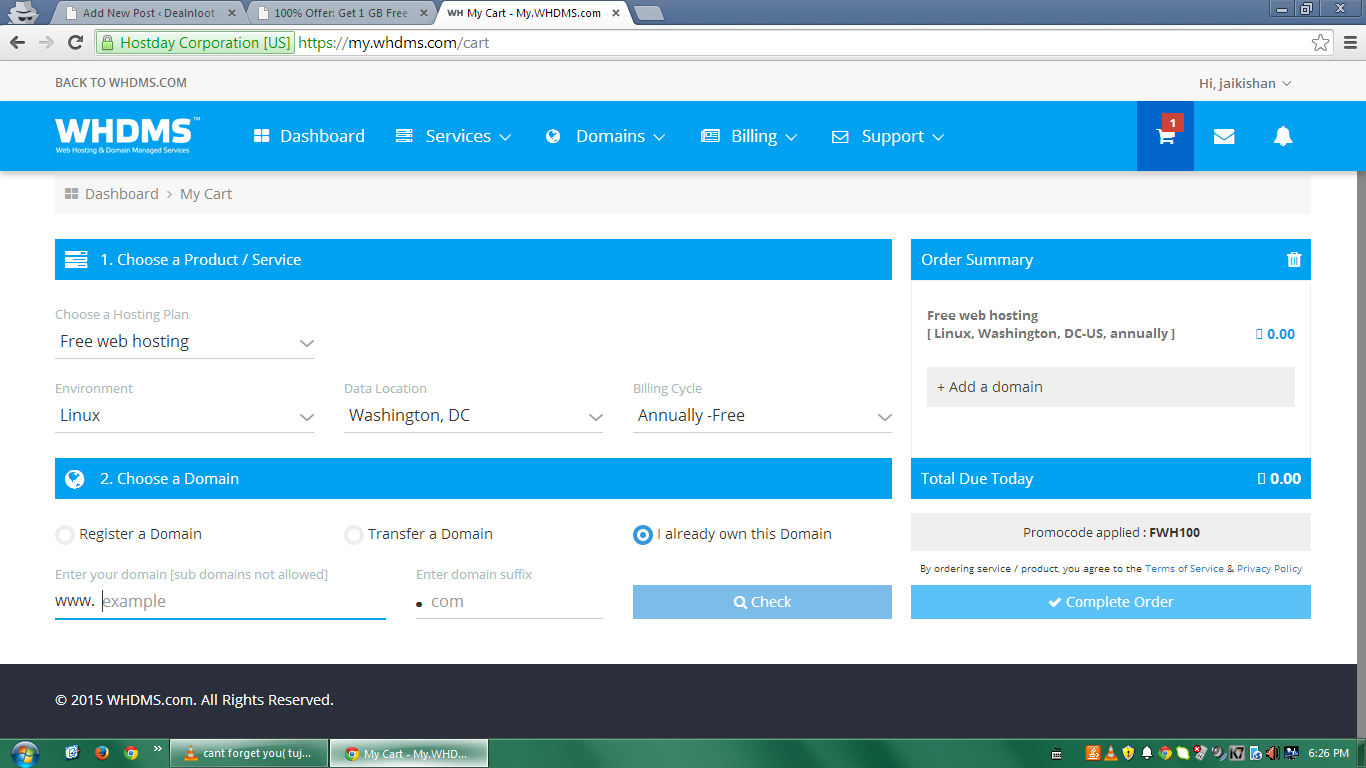Expand the Domains menu
Viewport: 1366px width, 768px height.
(606, 136)
